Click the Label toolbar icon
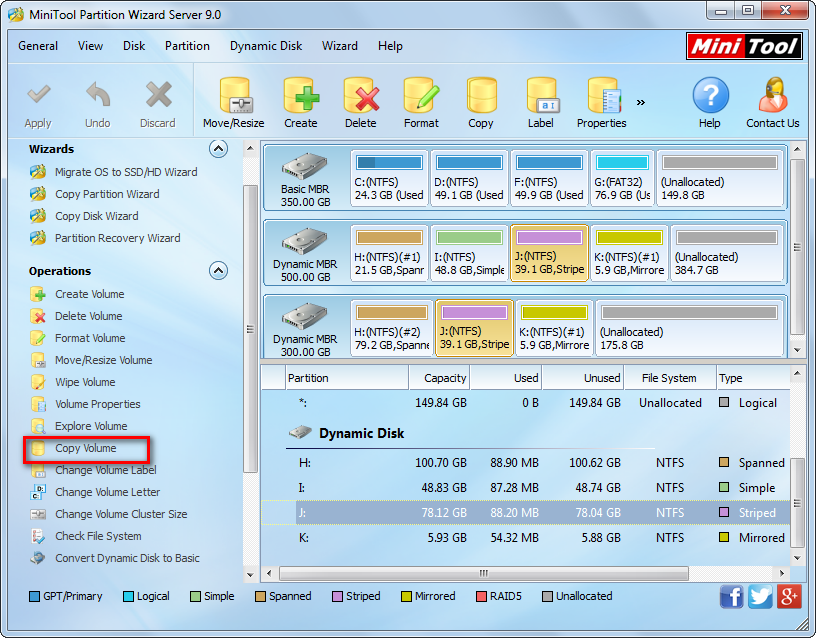The height and width of the screenshot is (638, 816). [542, 95]
